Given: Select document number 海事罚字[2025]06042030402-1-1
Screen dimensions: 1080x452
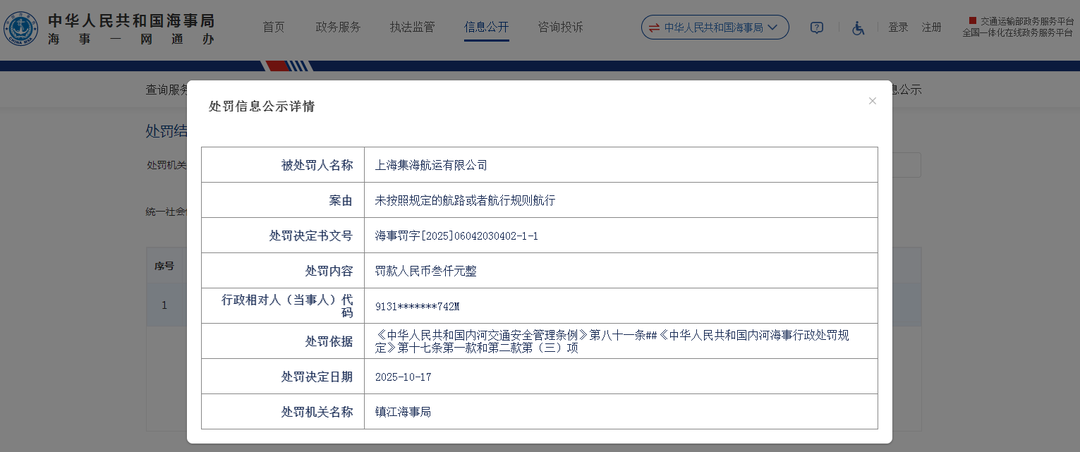Looking at the screenshot, I should (456, 236).
